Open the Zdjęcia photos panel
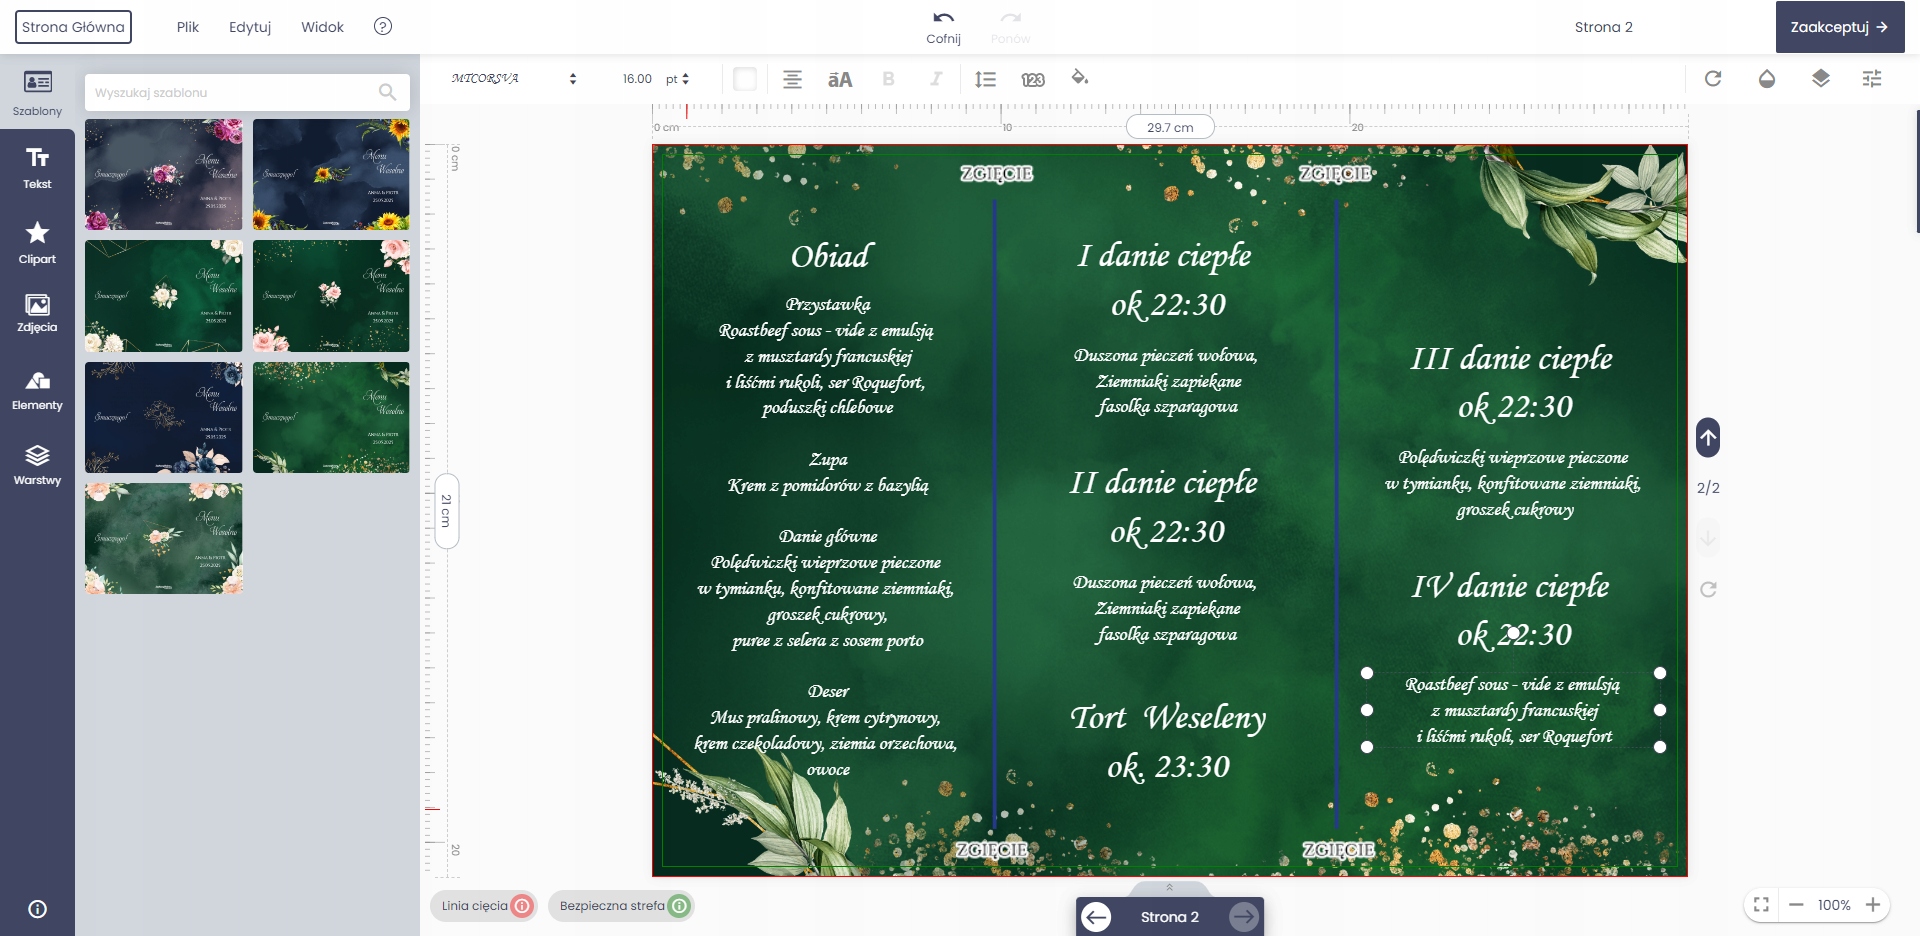The image size is (1920, 936). click(37, 313)
